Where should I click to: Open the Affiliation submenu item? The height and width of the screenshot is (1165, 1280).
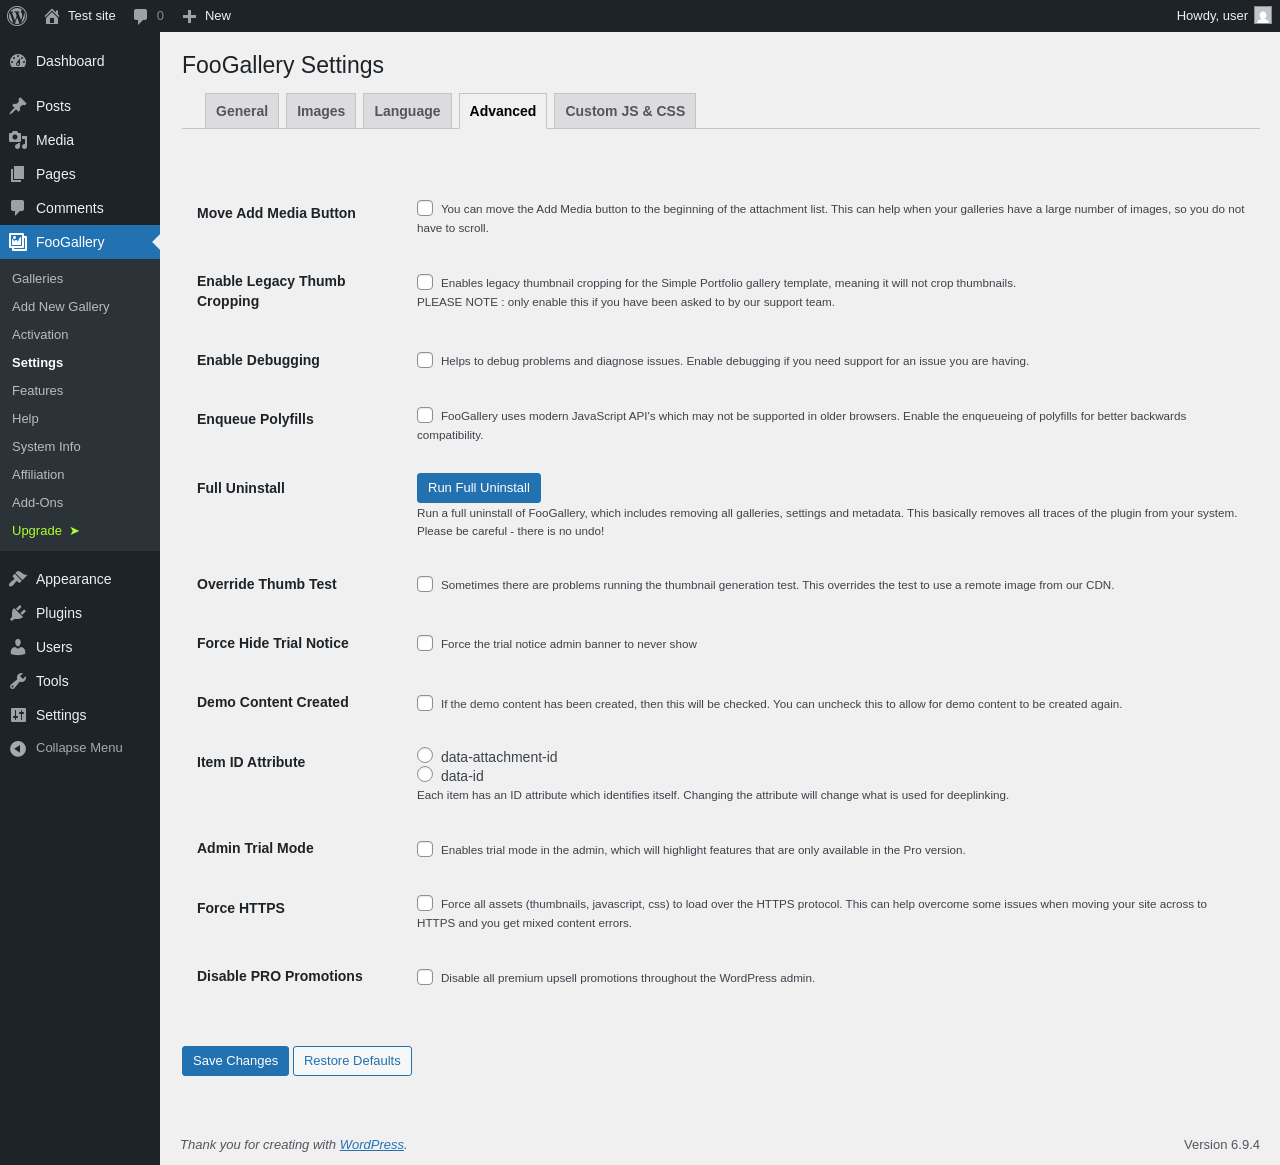click(x=80, y=475)
